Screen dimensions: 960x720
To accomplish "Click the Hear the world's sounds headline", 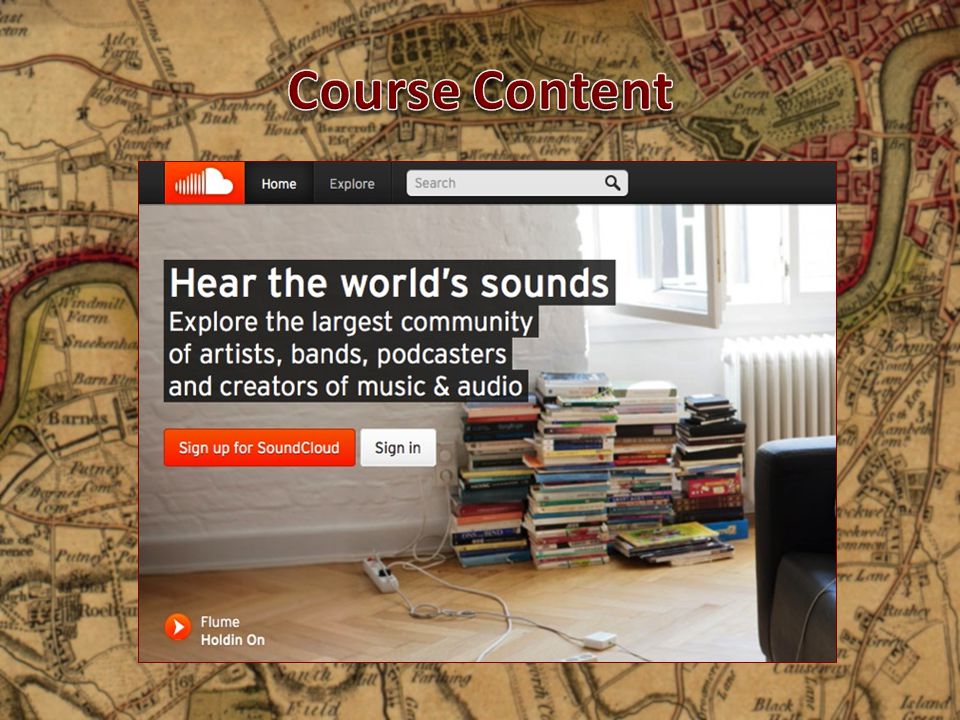I will [389, 283].
